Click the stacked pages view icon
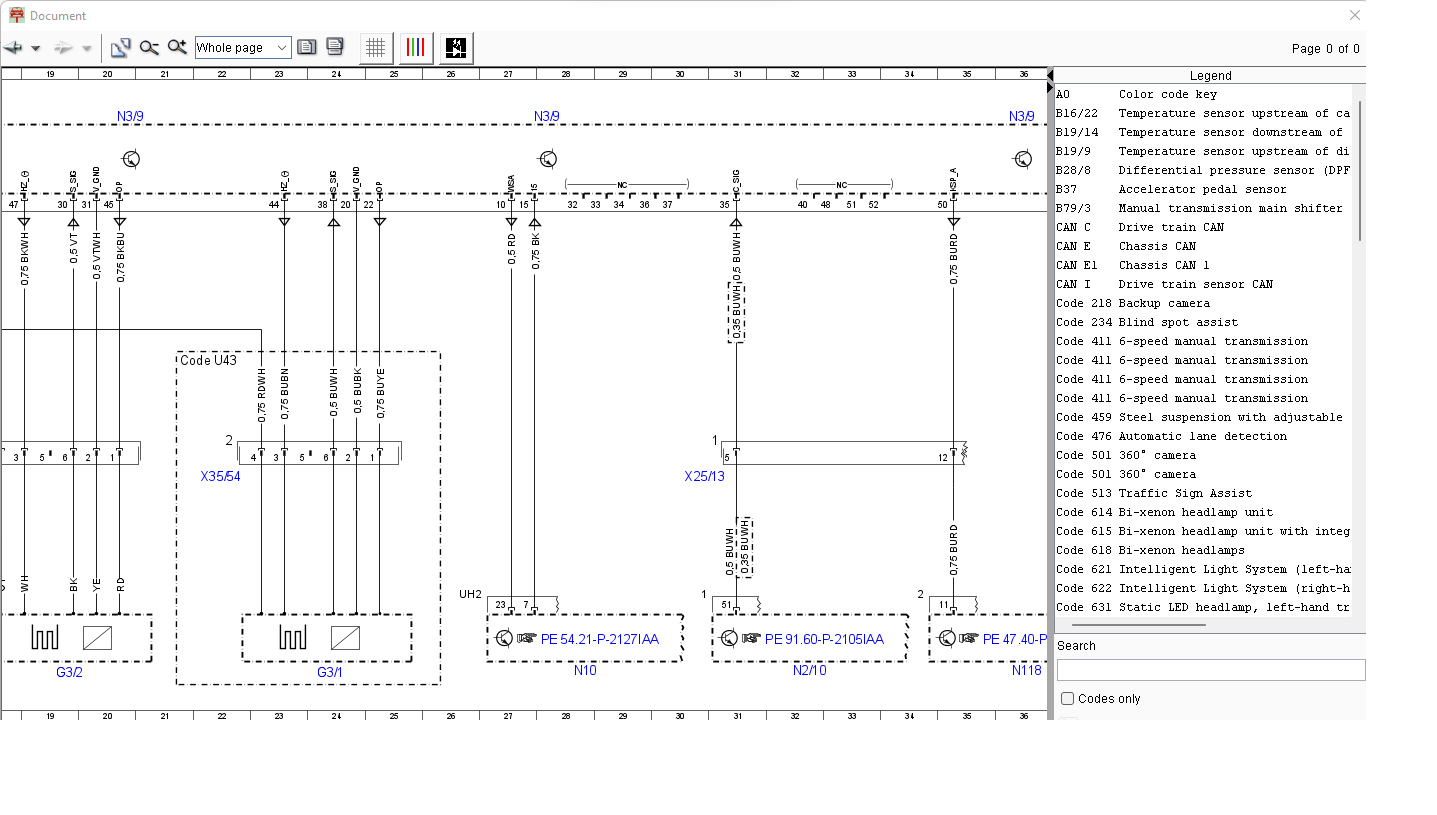The height and width of the screenshot is (815, 1437). (x=335, y=48)
